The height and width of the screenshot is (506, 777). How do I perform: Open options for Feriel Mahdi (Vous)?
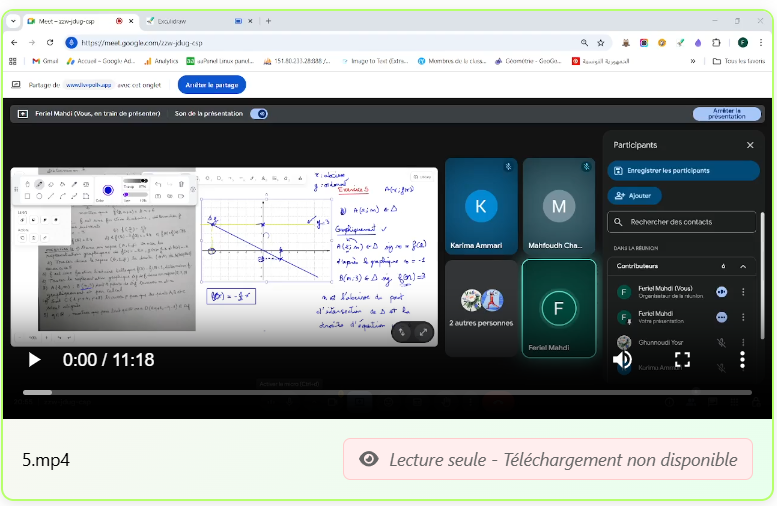click(742, 292)
